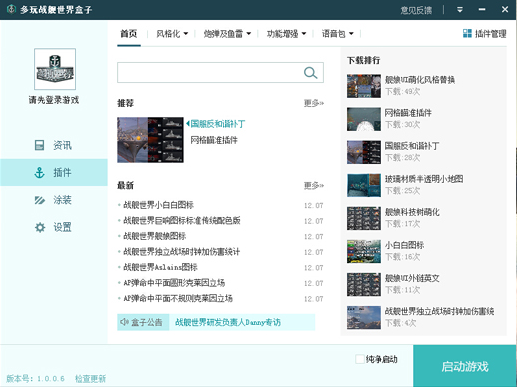Screen dimensions: 517x387
Task: Click the 插件管理 grid icon
Action: coord(467,33)
